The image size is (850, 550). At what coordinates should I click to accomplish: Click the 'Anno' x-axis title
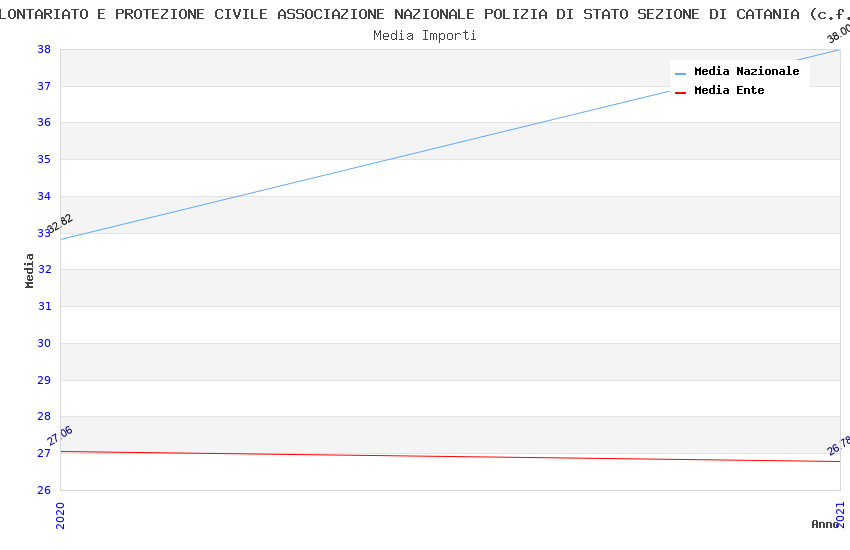click(825, 524)
